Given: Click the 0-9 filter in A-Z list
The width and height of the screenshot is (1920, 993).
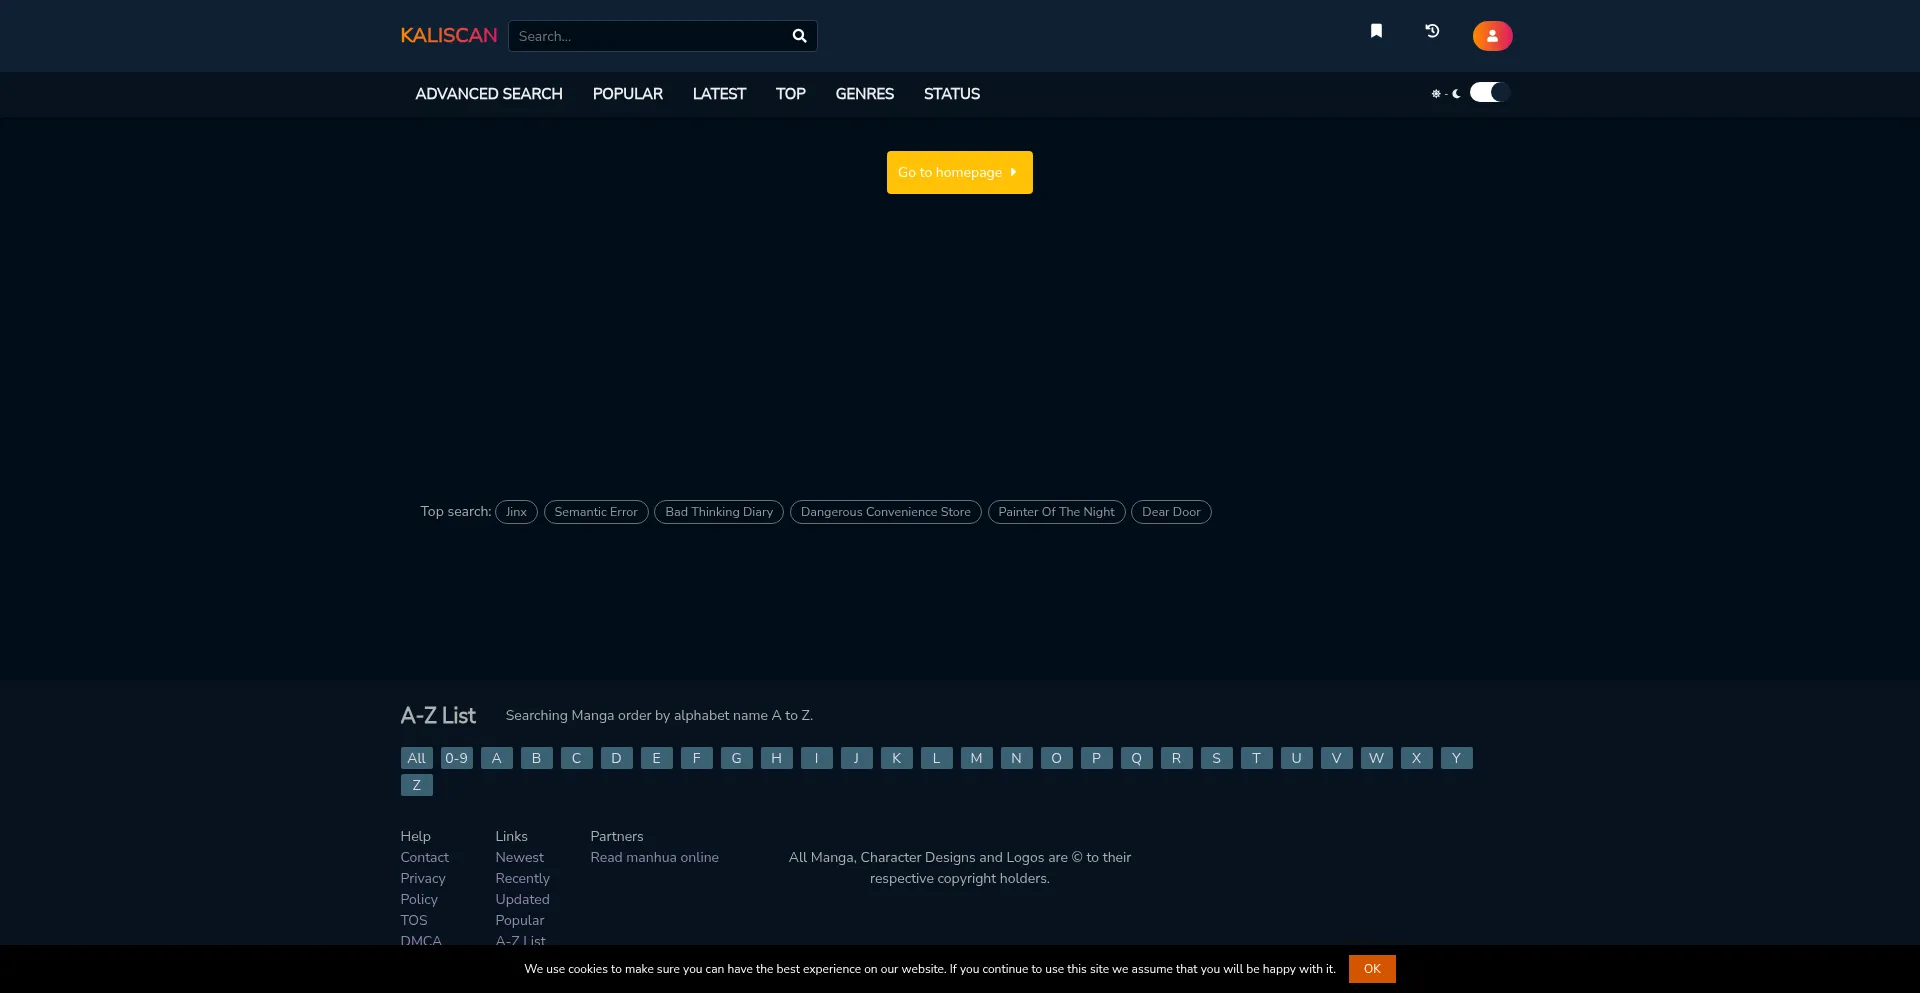Looking at the screenshot, I should click(x=457, y=758).
